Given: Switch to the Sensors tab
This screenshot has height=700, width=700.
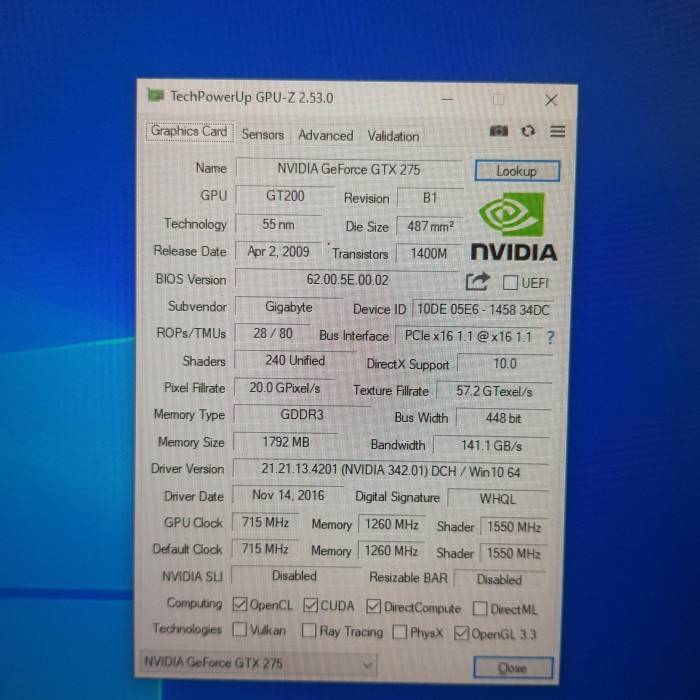Looking at the screenshot, I should [262, 134].
